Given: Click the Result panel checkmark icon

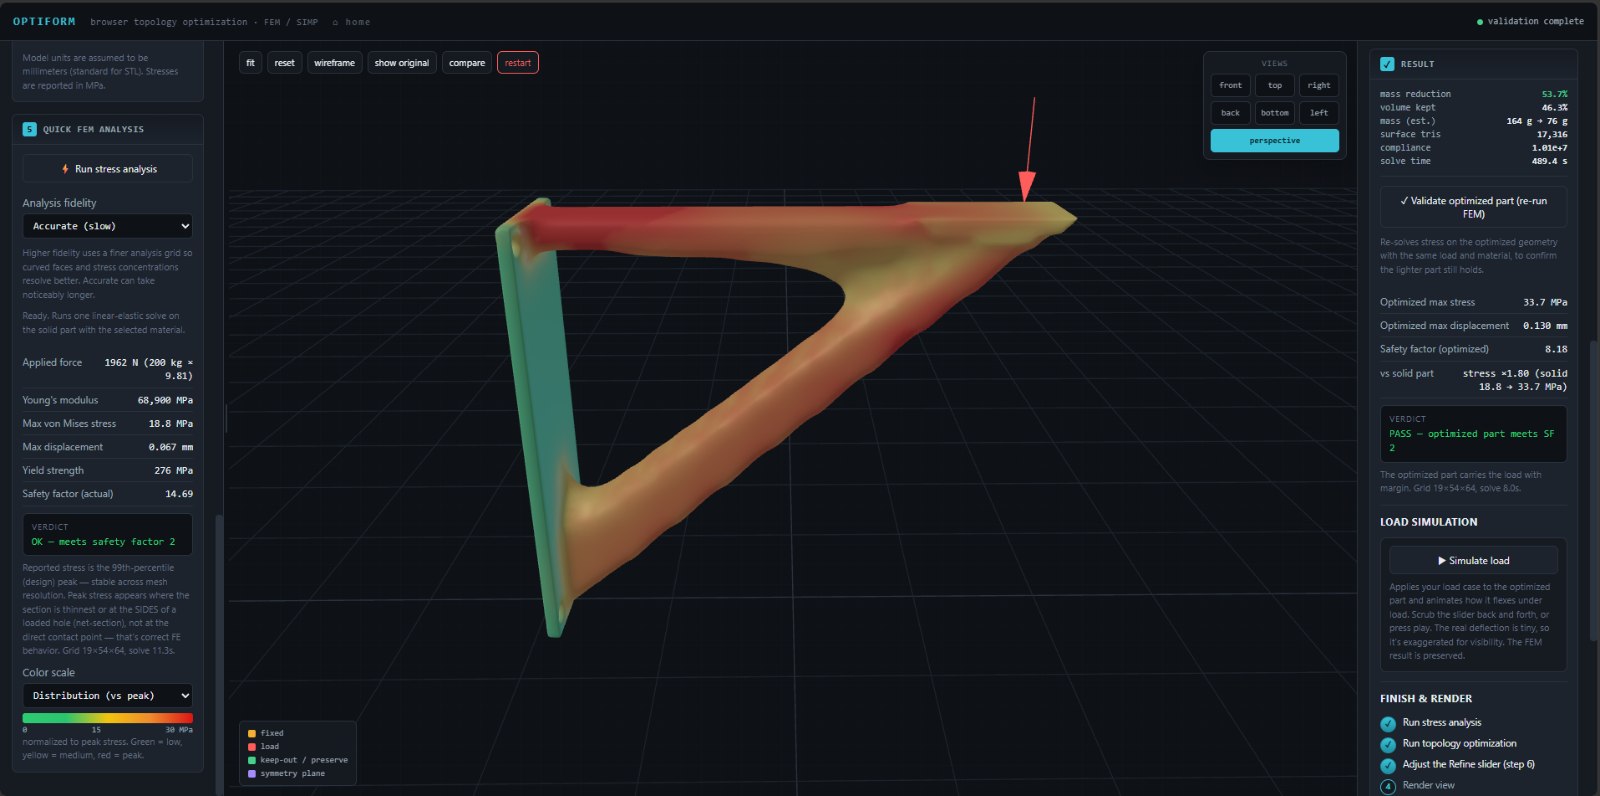Looking at the screenshot, I should [x=1387, y=64].
